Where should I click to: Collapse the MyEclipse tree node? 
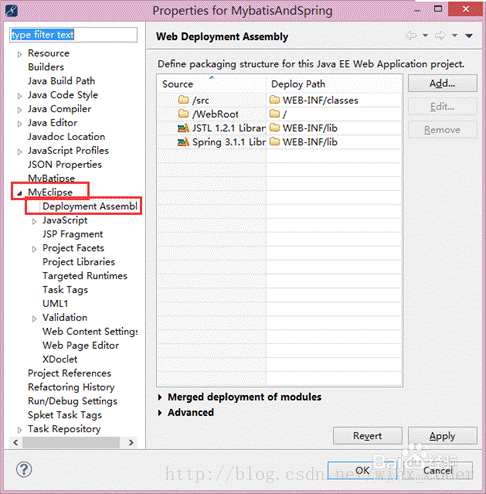[20, 193]
